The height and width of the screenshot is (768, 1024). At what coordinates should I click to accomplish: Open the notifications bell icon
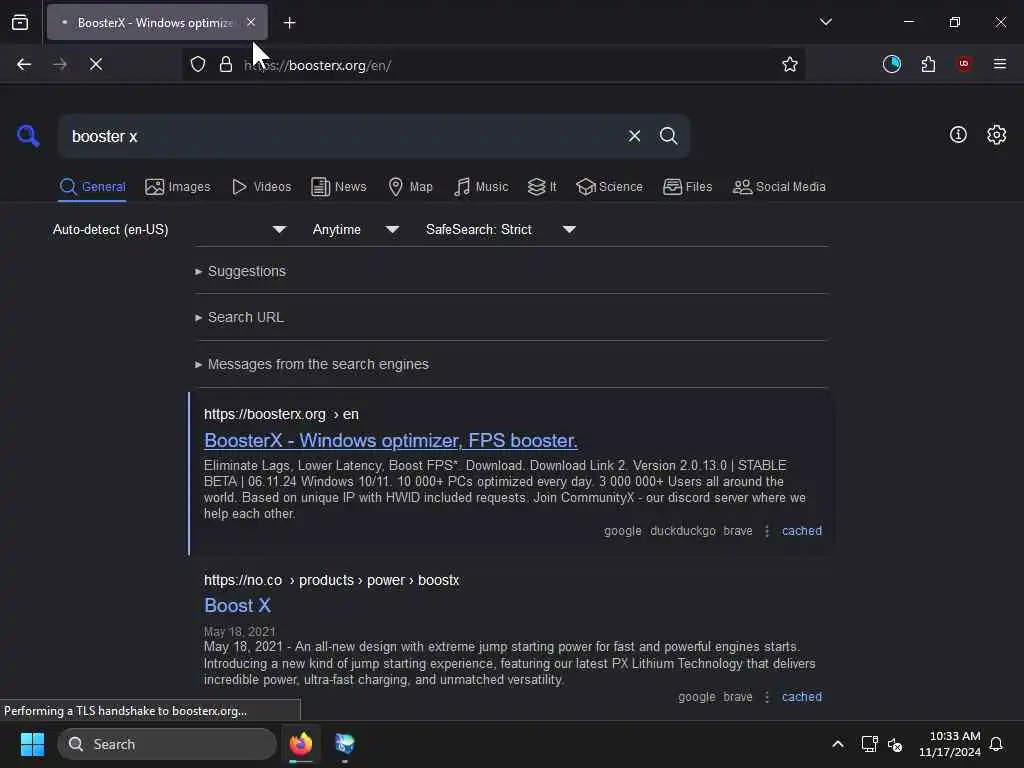[997, 744]
